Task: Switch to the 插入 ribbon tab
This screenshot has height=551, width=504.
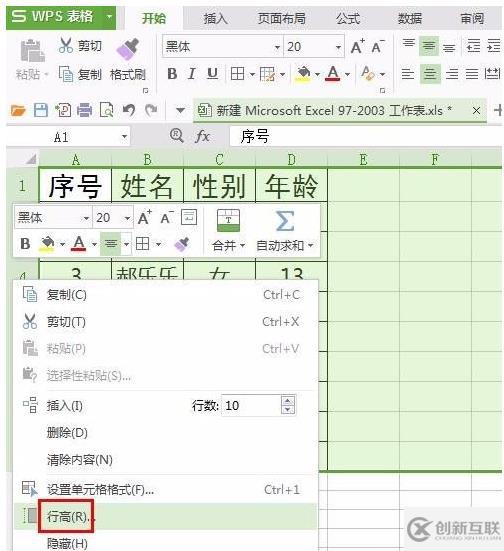Action: point(215,18)
